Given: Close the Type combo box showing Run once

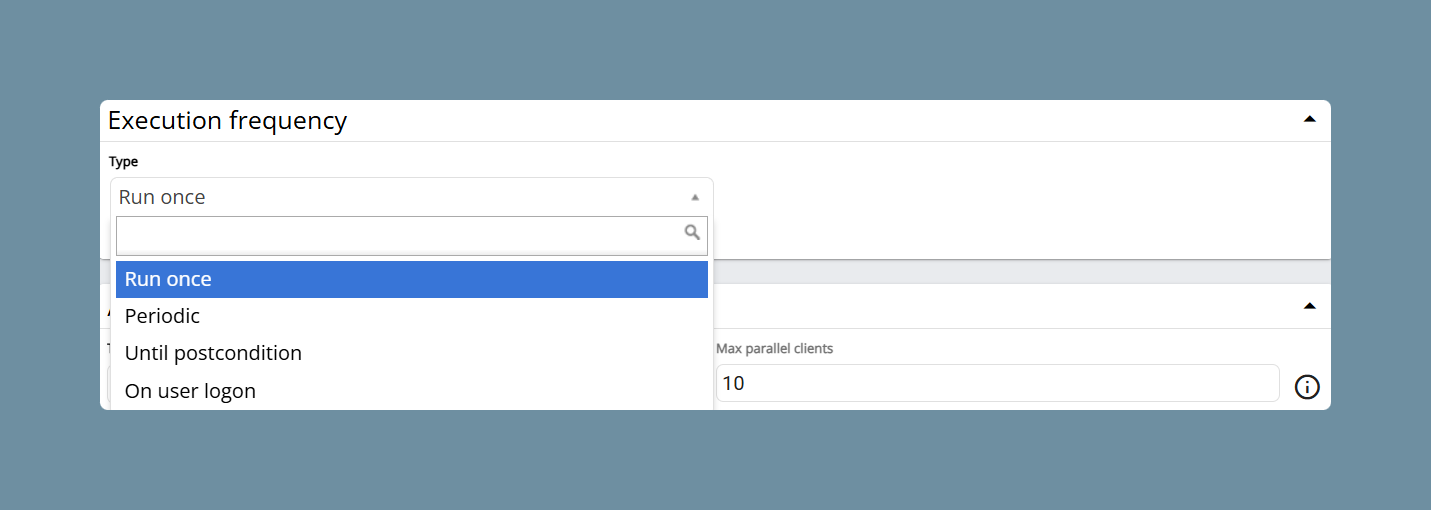Looking at the screenshot, I should click(412, 197).
